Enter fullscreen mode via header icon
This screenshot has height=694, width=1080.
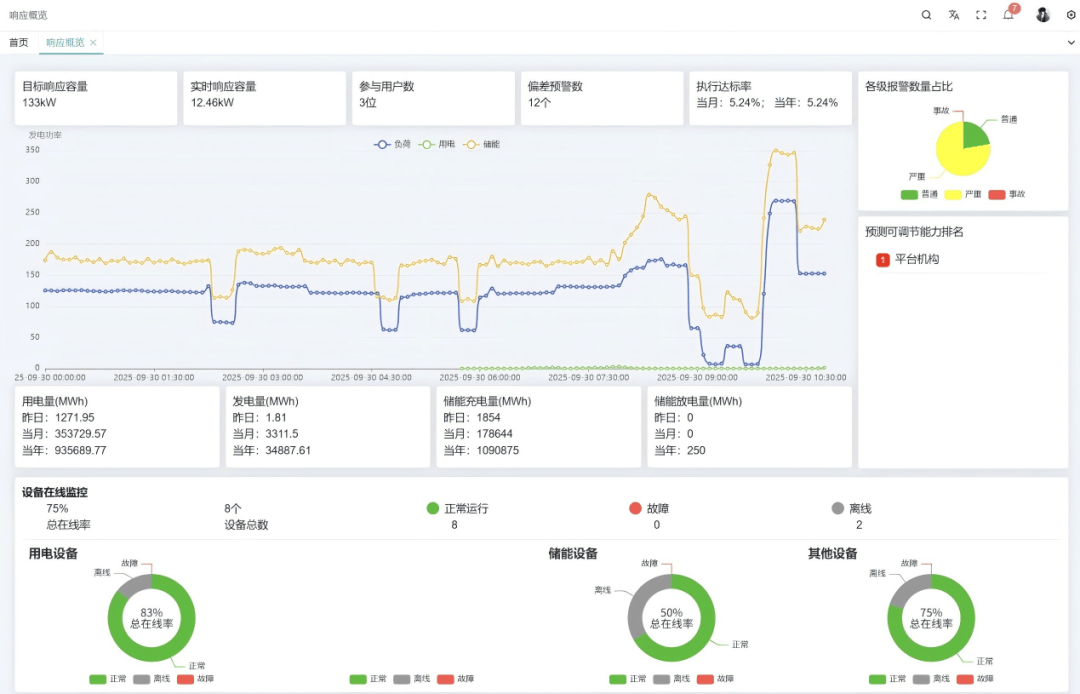pos(981,15)
